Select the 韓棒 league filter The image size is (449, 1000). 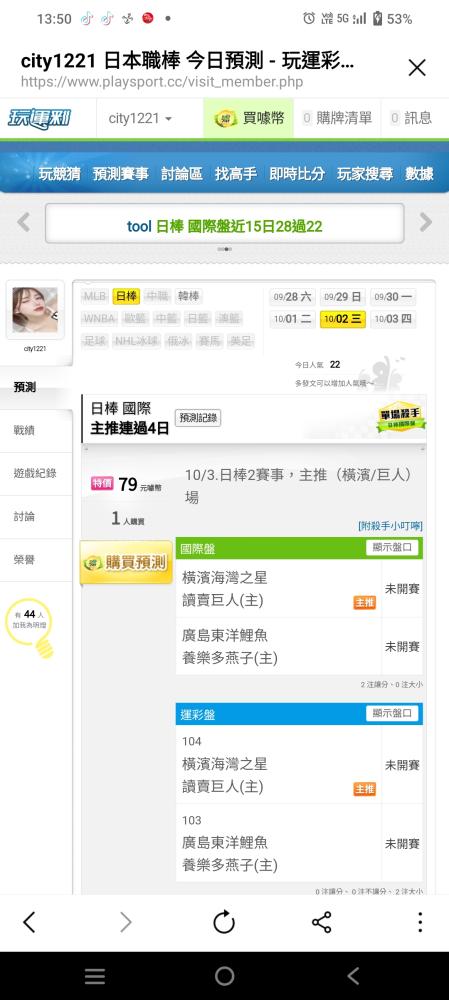pyautogui.click(x=188, y=297)
